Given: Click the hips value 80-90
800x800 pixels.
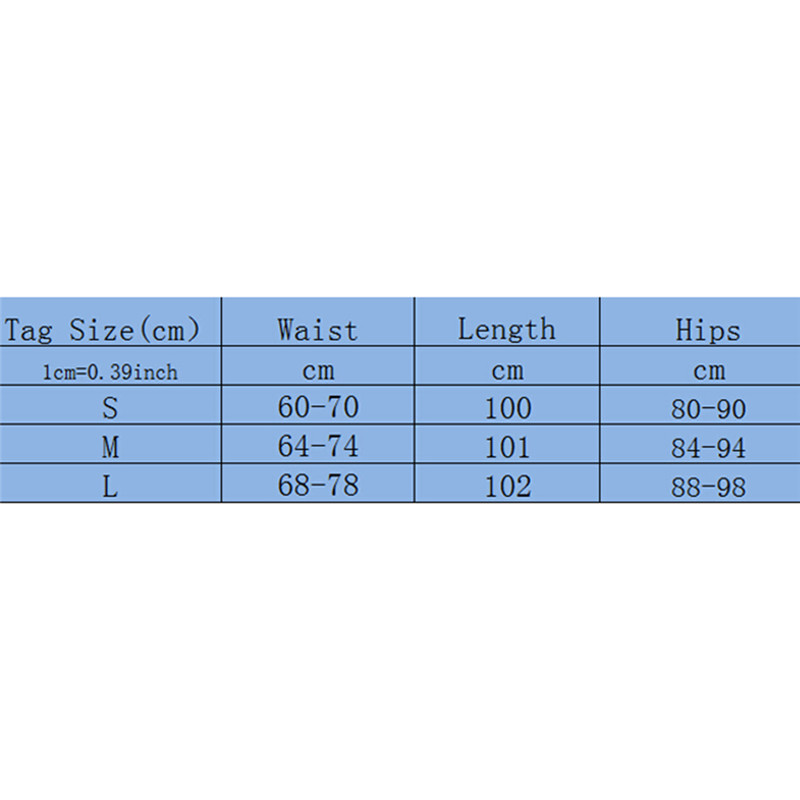Looking at the screenshot, I should (x=708, y=409).
